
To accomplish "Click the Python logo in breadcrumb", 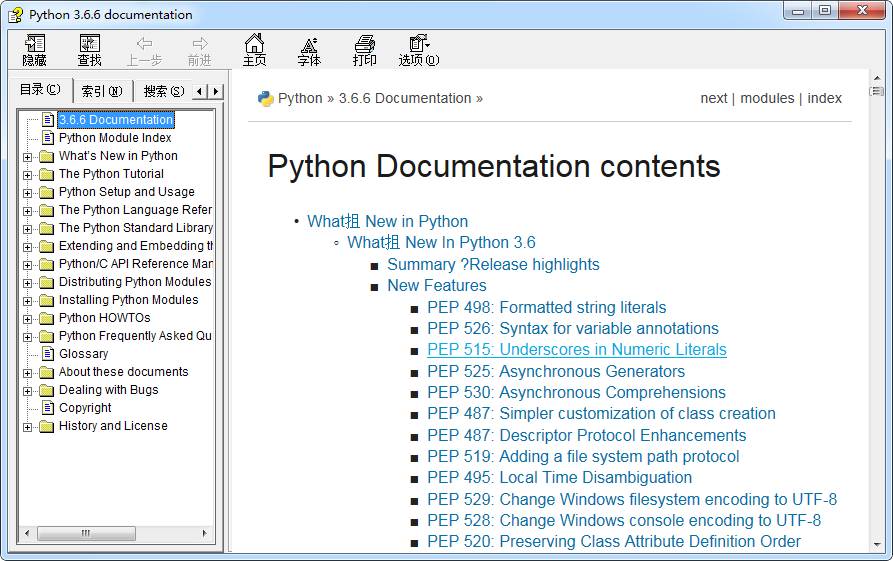I will point(266,98).
